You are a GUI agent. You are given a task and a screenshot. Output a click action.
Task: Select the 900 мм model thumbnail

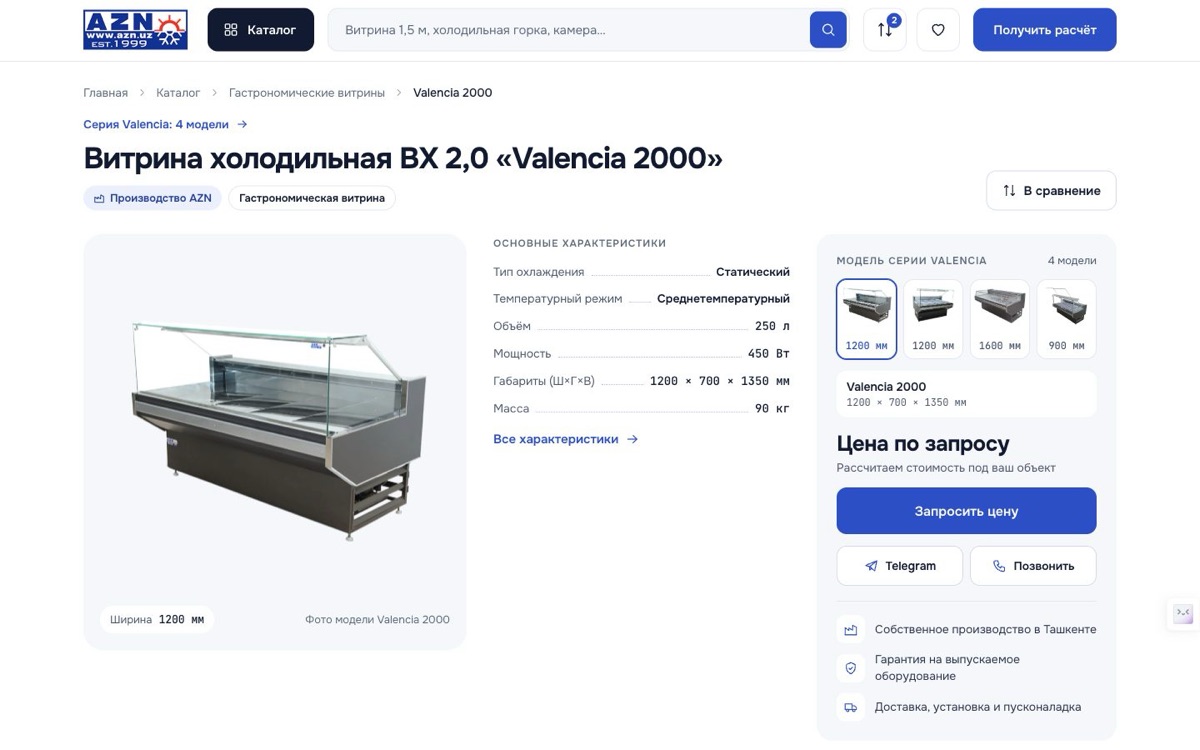1066,319
